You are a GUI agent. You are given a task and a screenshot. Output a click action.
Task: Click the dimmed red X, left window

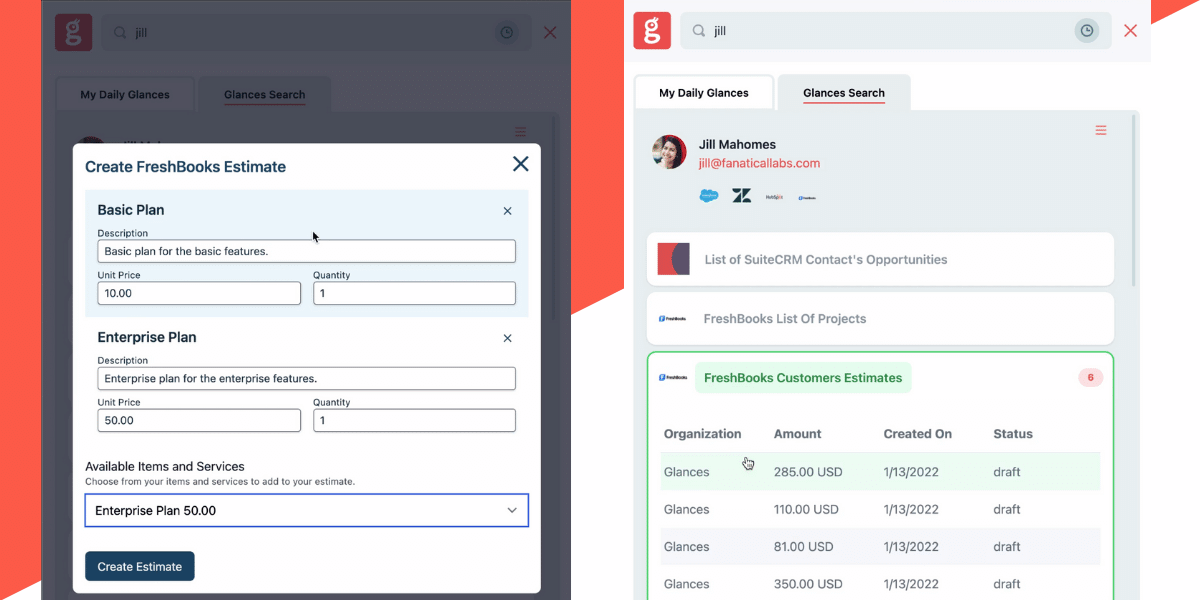pyautogui.click(x=550, y=32)
